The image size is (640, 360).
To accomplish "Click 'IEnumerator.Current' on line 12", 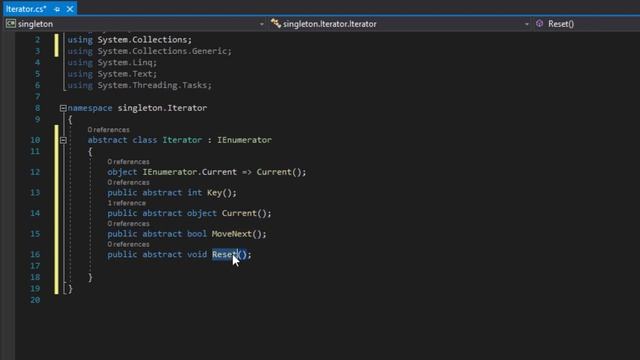I will tap(189, 172).
